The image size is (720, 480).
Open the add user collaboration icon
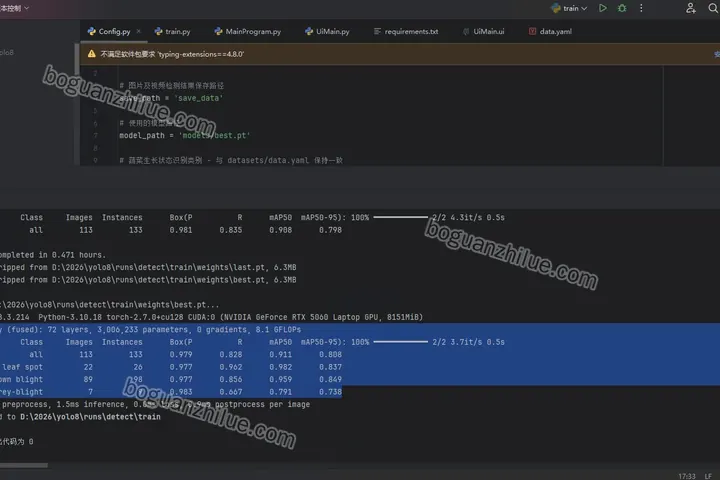[691, 8]
